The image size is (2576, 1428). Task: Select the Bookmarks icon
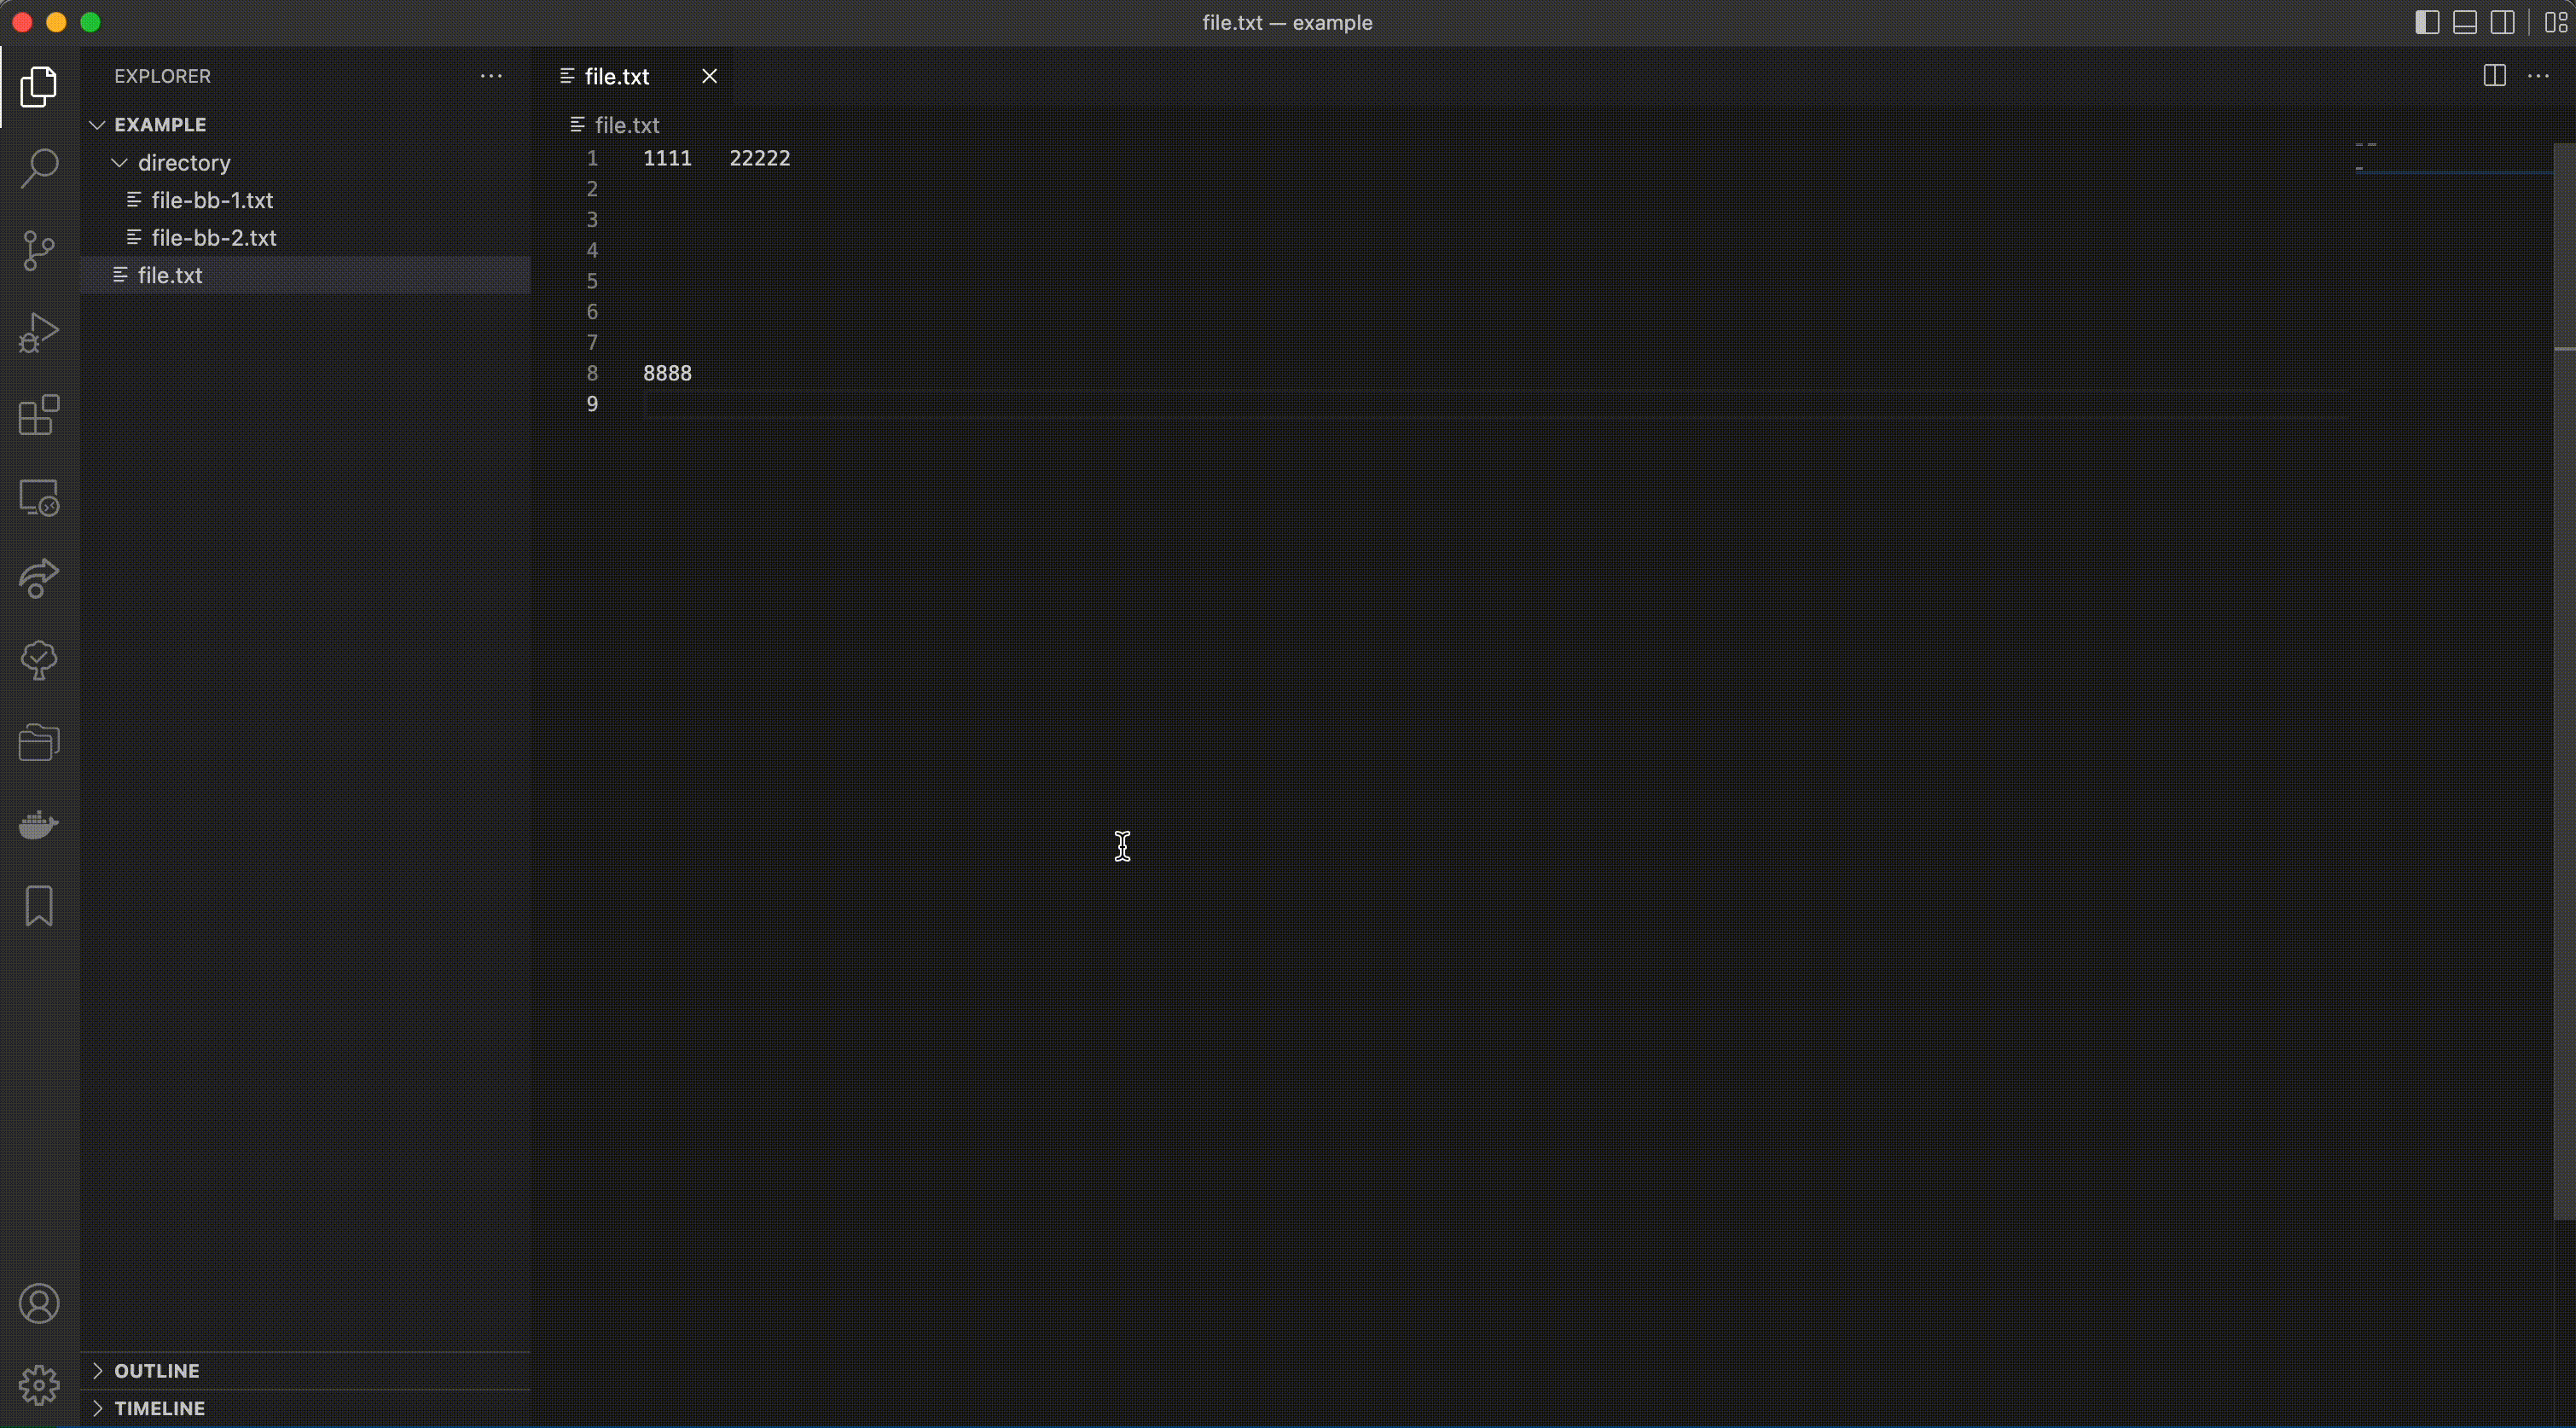tap(38, 906)
